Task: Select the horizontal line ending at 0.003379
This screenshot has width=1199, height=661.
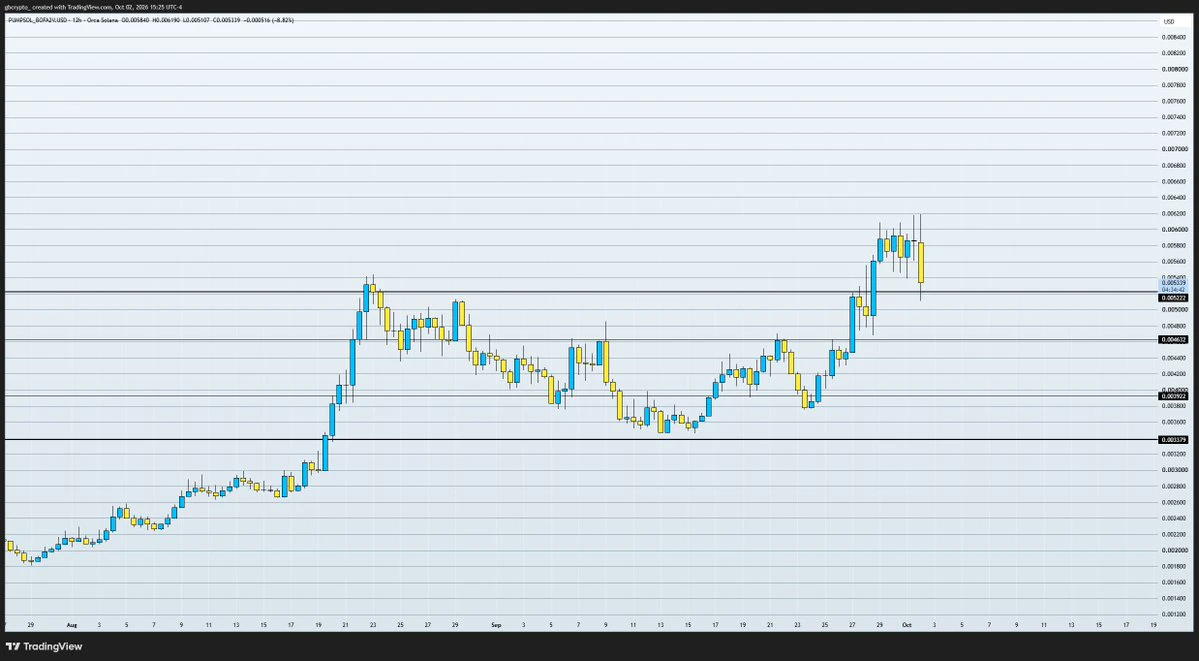Action: click(x=581, y=439)
